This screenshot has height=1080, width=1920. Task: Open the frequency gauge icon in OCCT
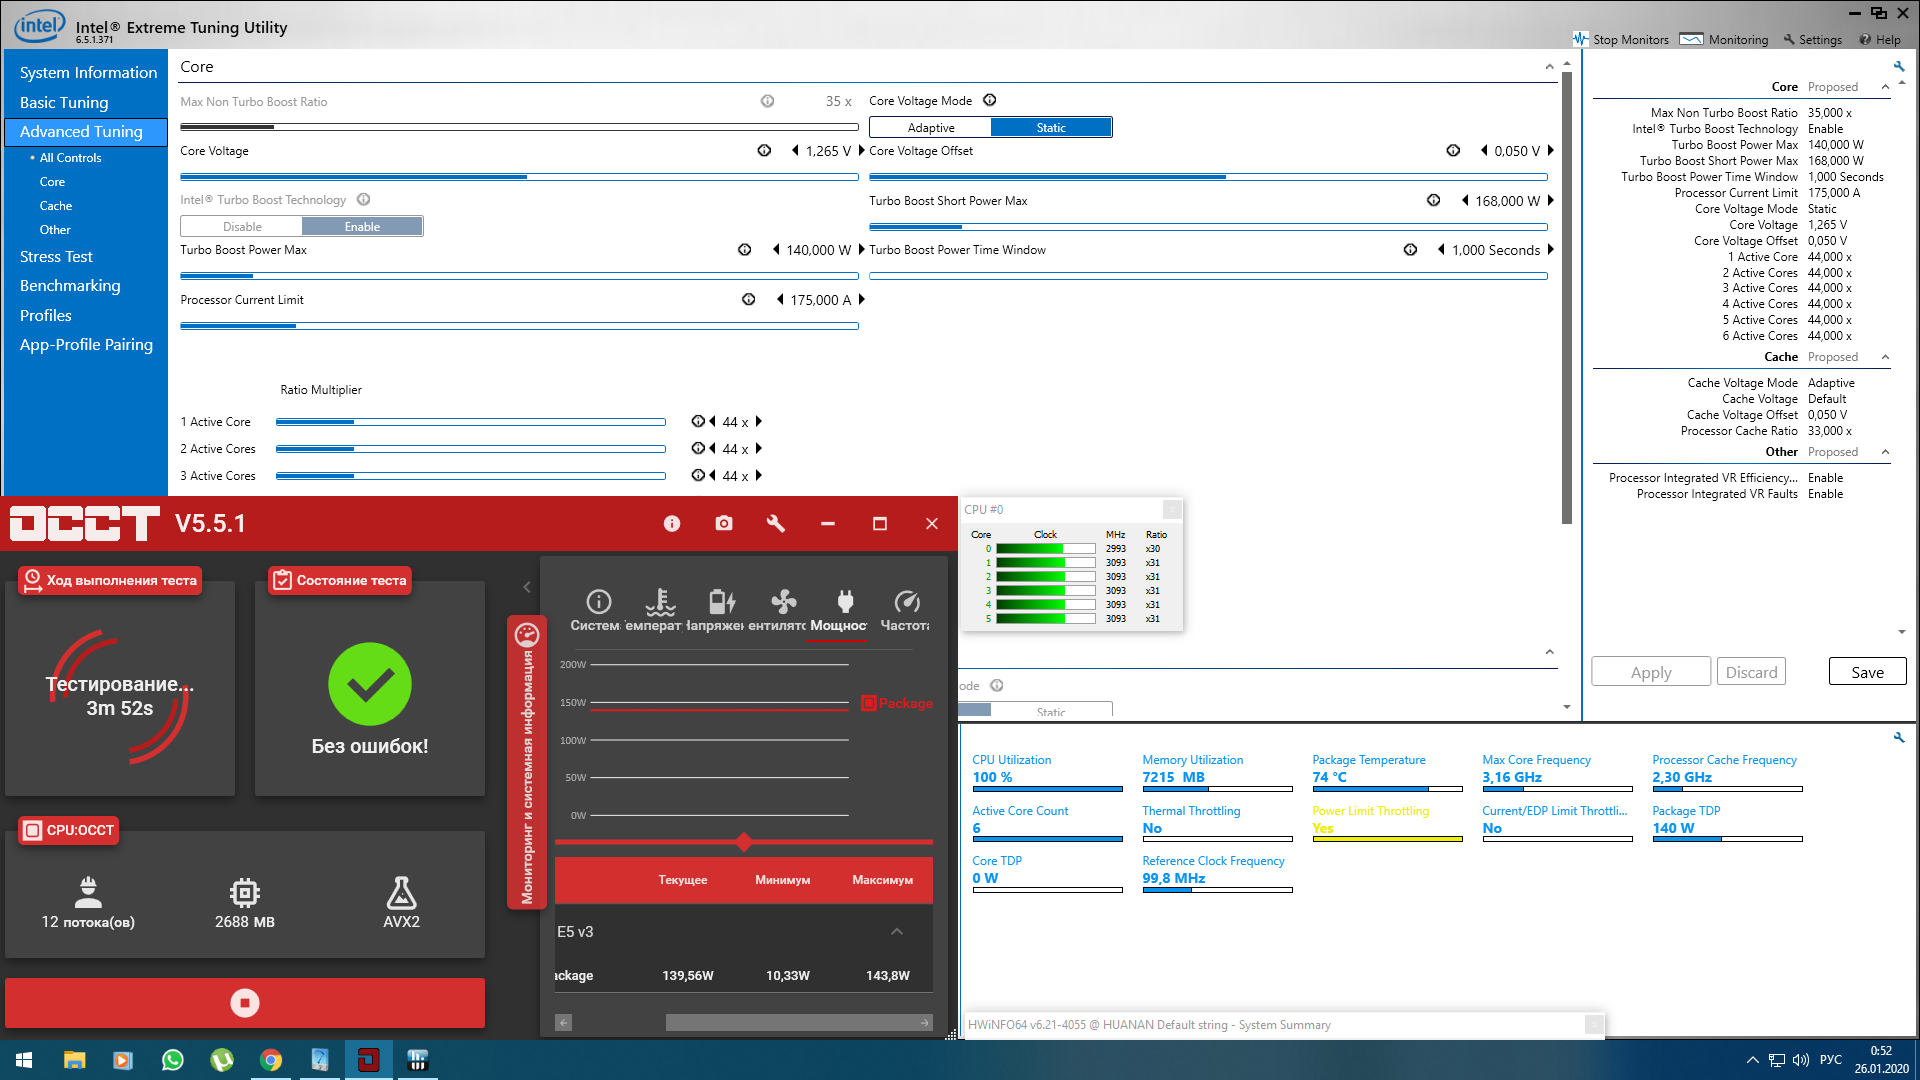click(x=906, y=602)
